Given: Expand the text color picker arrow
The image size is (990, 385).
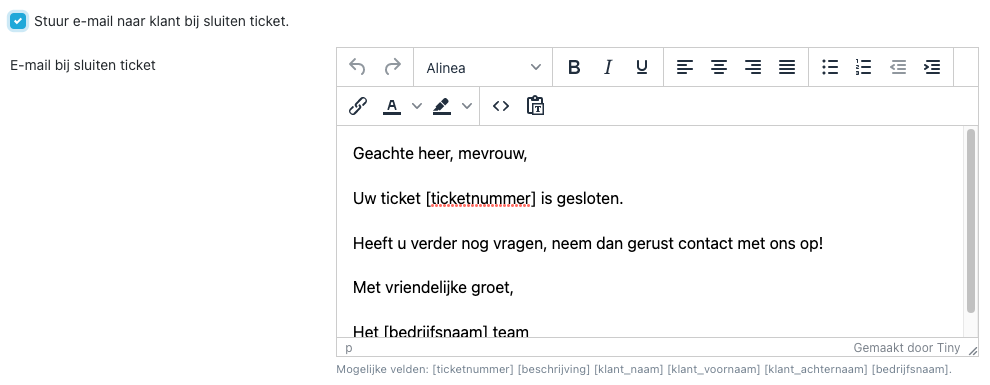Looking at the screenshot, I should tap(417, 106).
